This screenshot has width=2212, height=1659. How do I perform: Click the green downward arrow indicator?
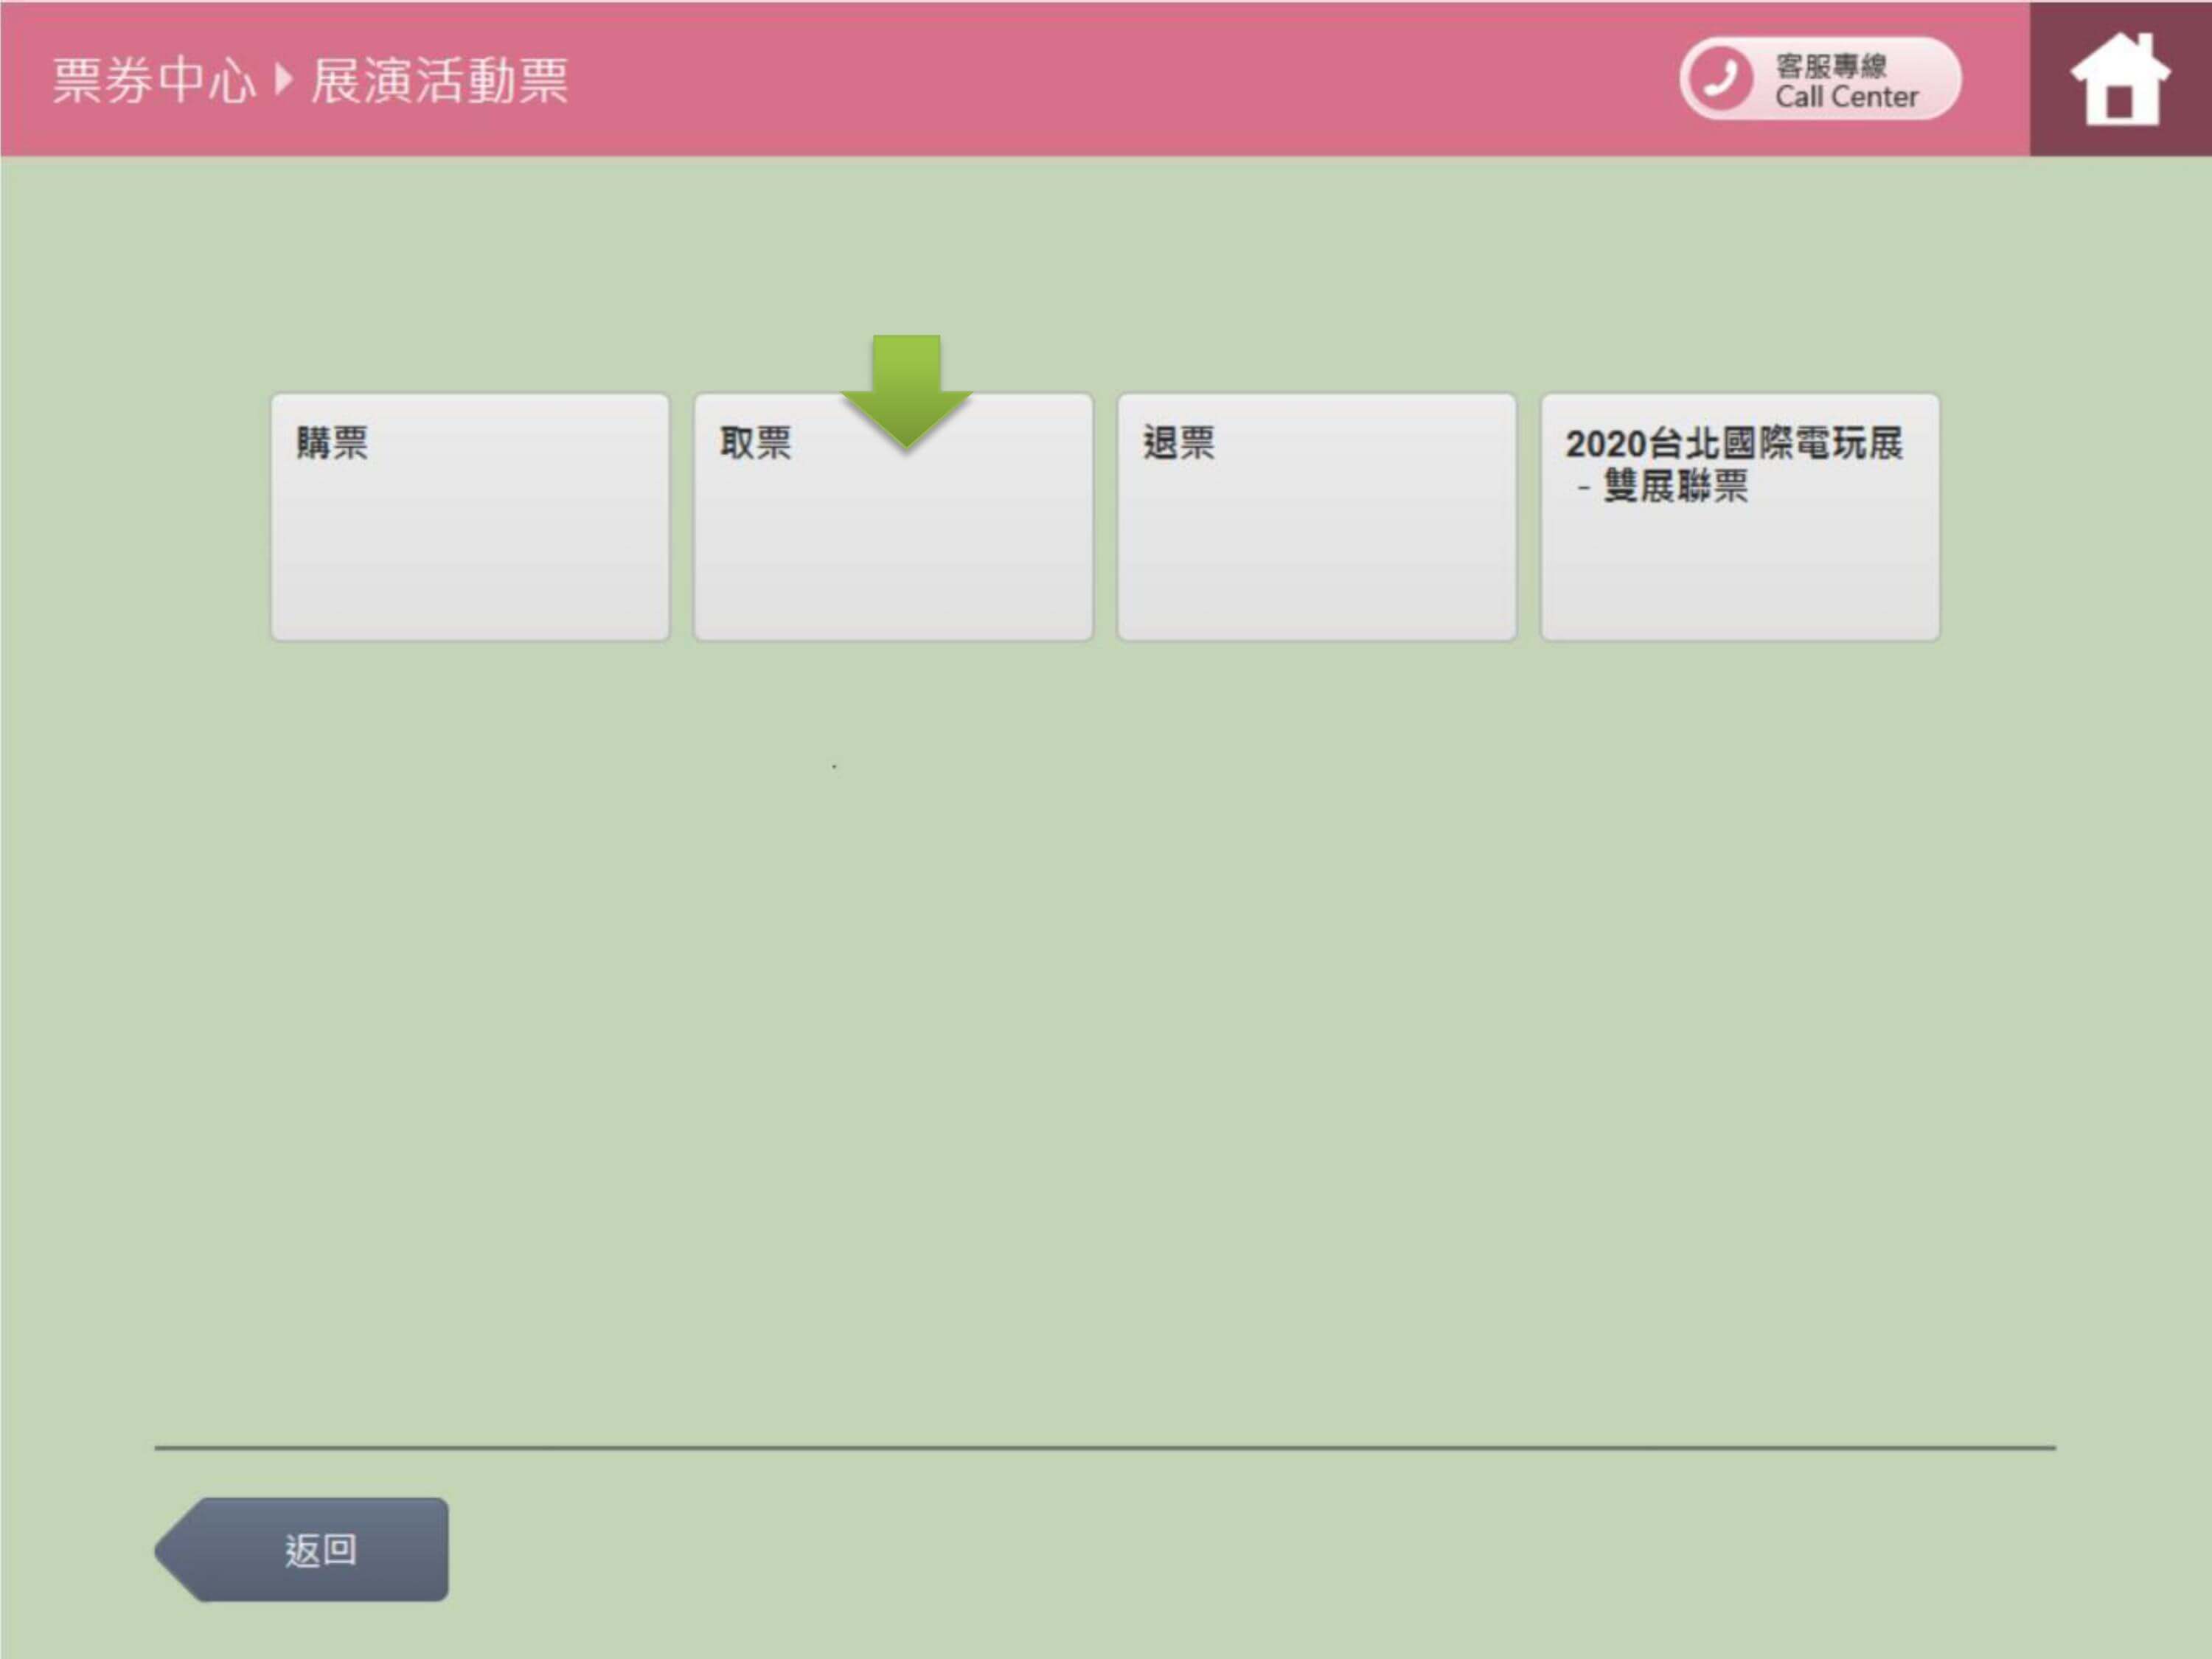[x=906, y=390]
